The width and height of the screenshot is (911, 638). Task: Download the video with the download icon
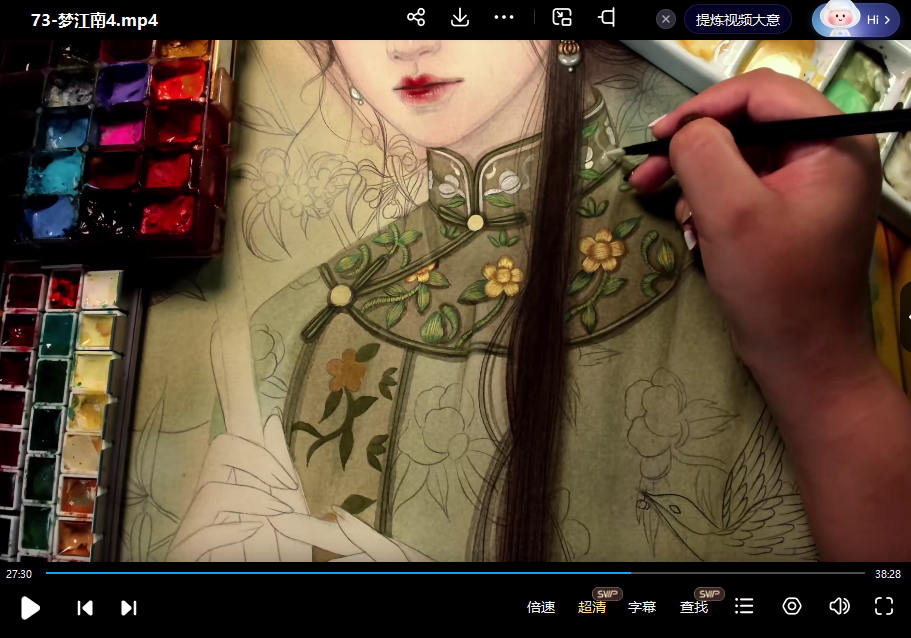coord(460,18)
